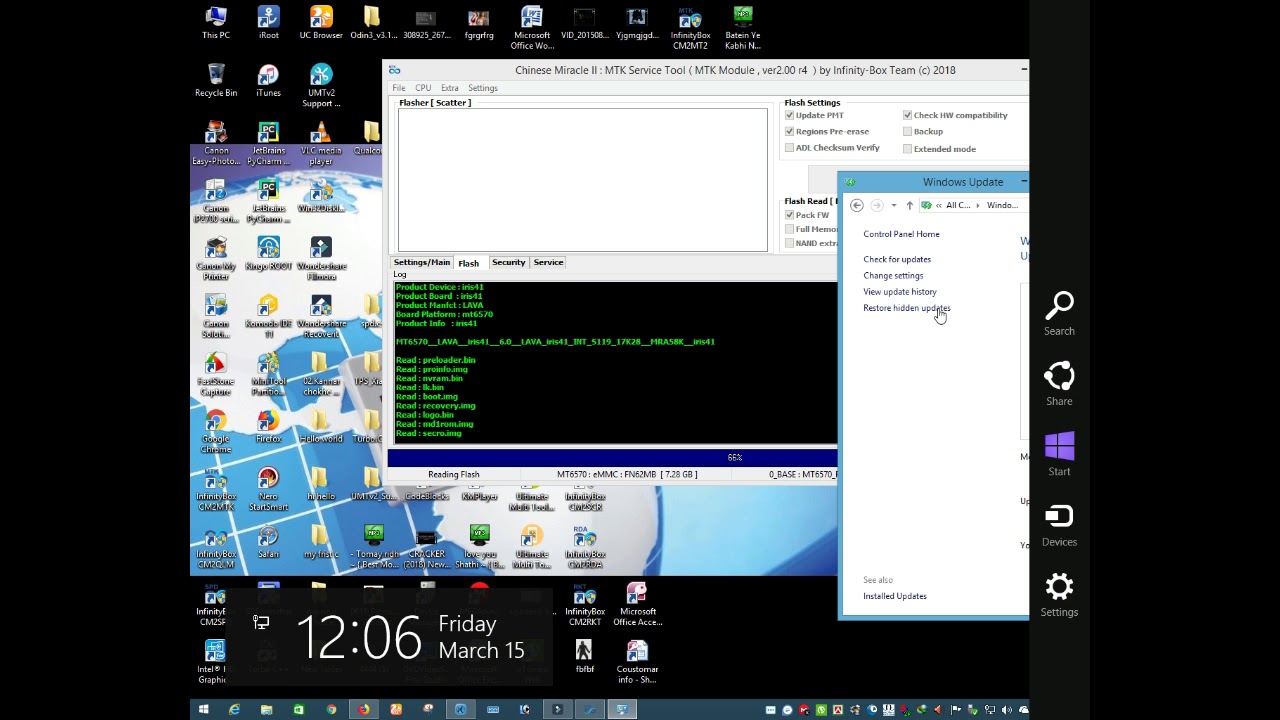Open the File menu
The image size is (1280, 720).
(399, 88)
